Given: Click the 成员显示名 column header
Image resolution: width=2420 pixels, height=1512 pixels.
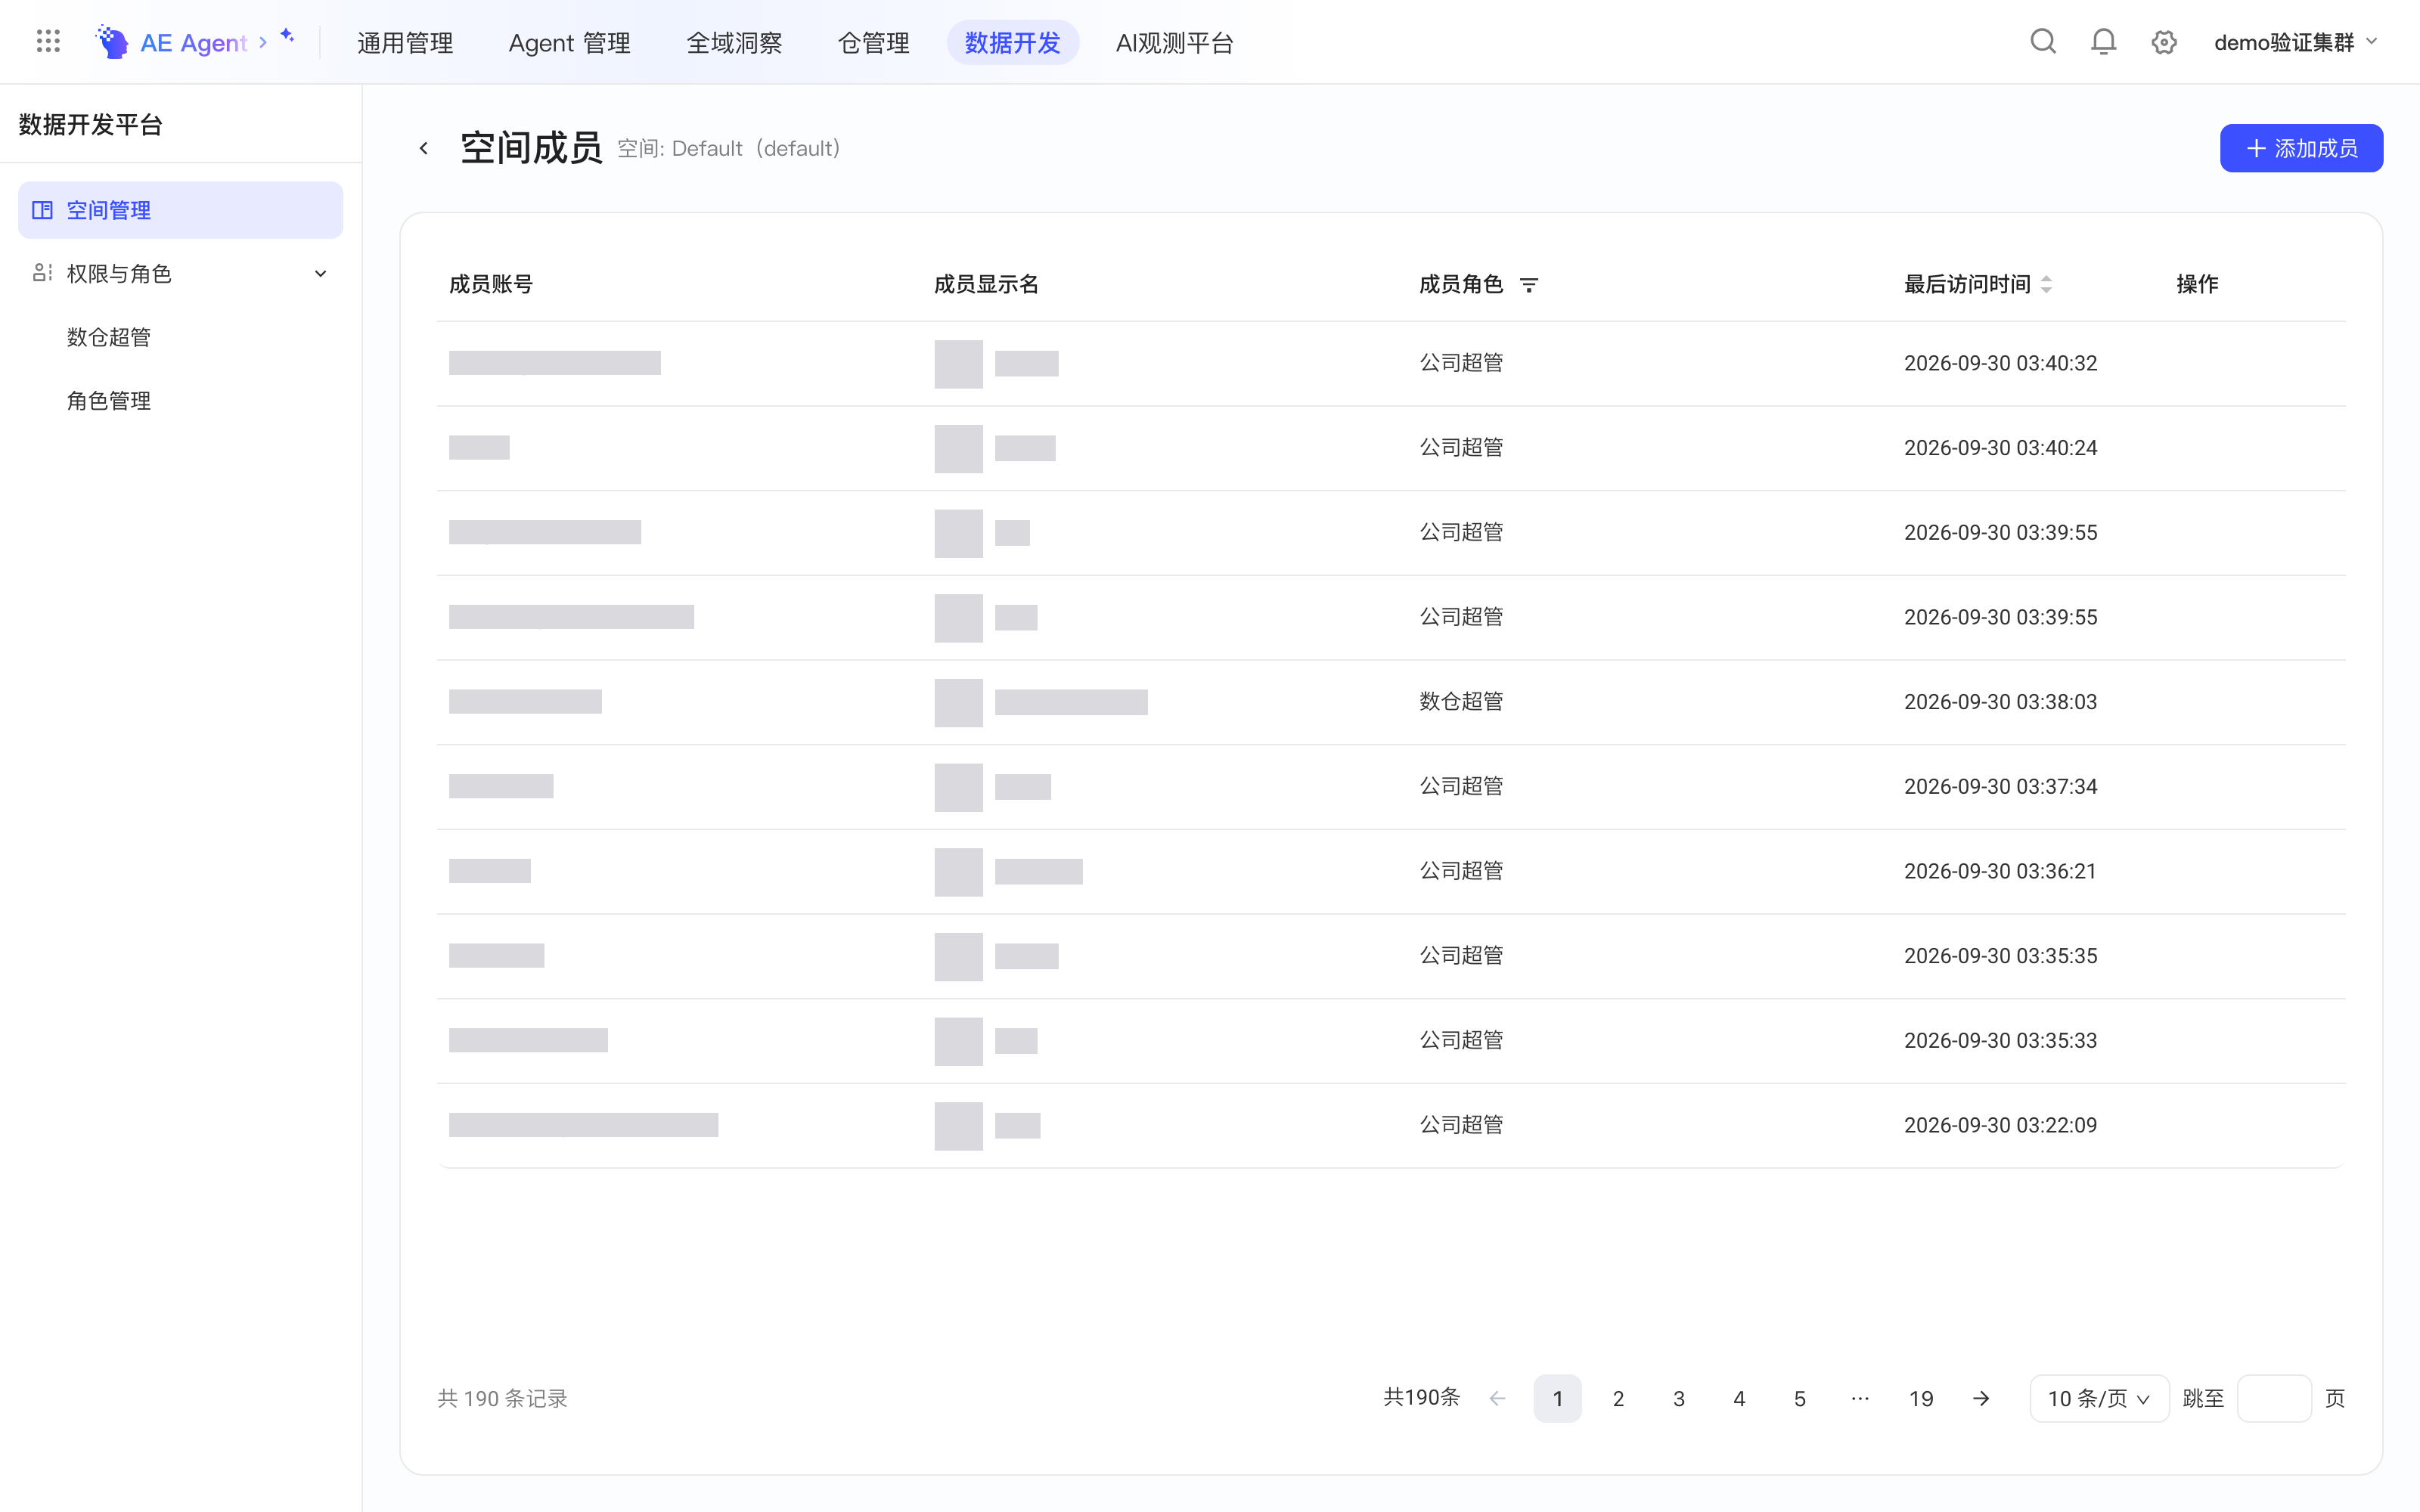Looking at the screenshot, I should [986, 284].
